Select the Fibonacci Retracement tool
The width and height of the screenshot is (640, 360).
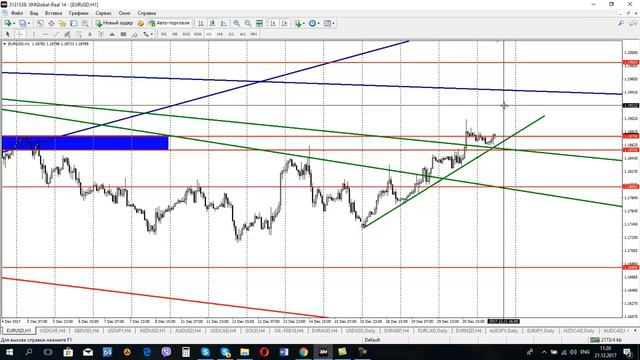pyautogui.click(x=79, y=34)
